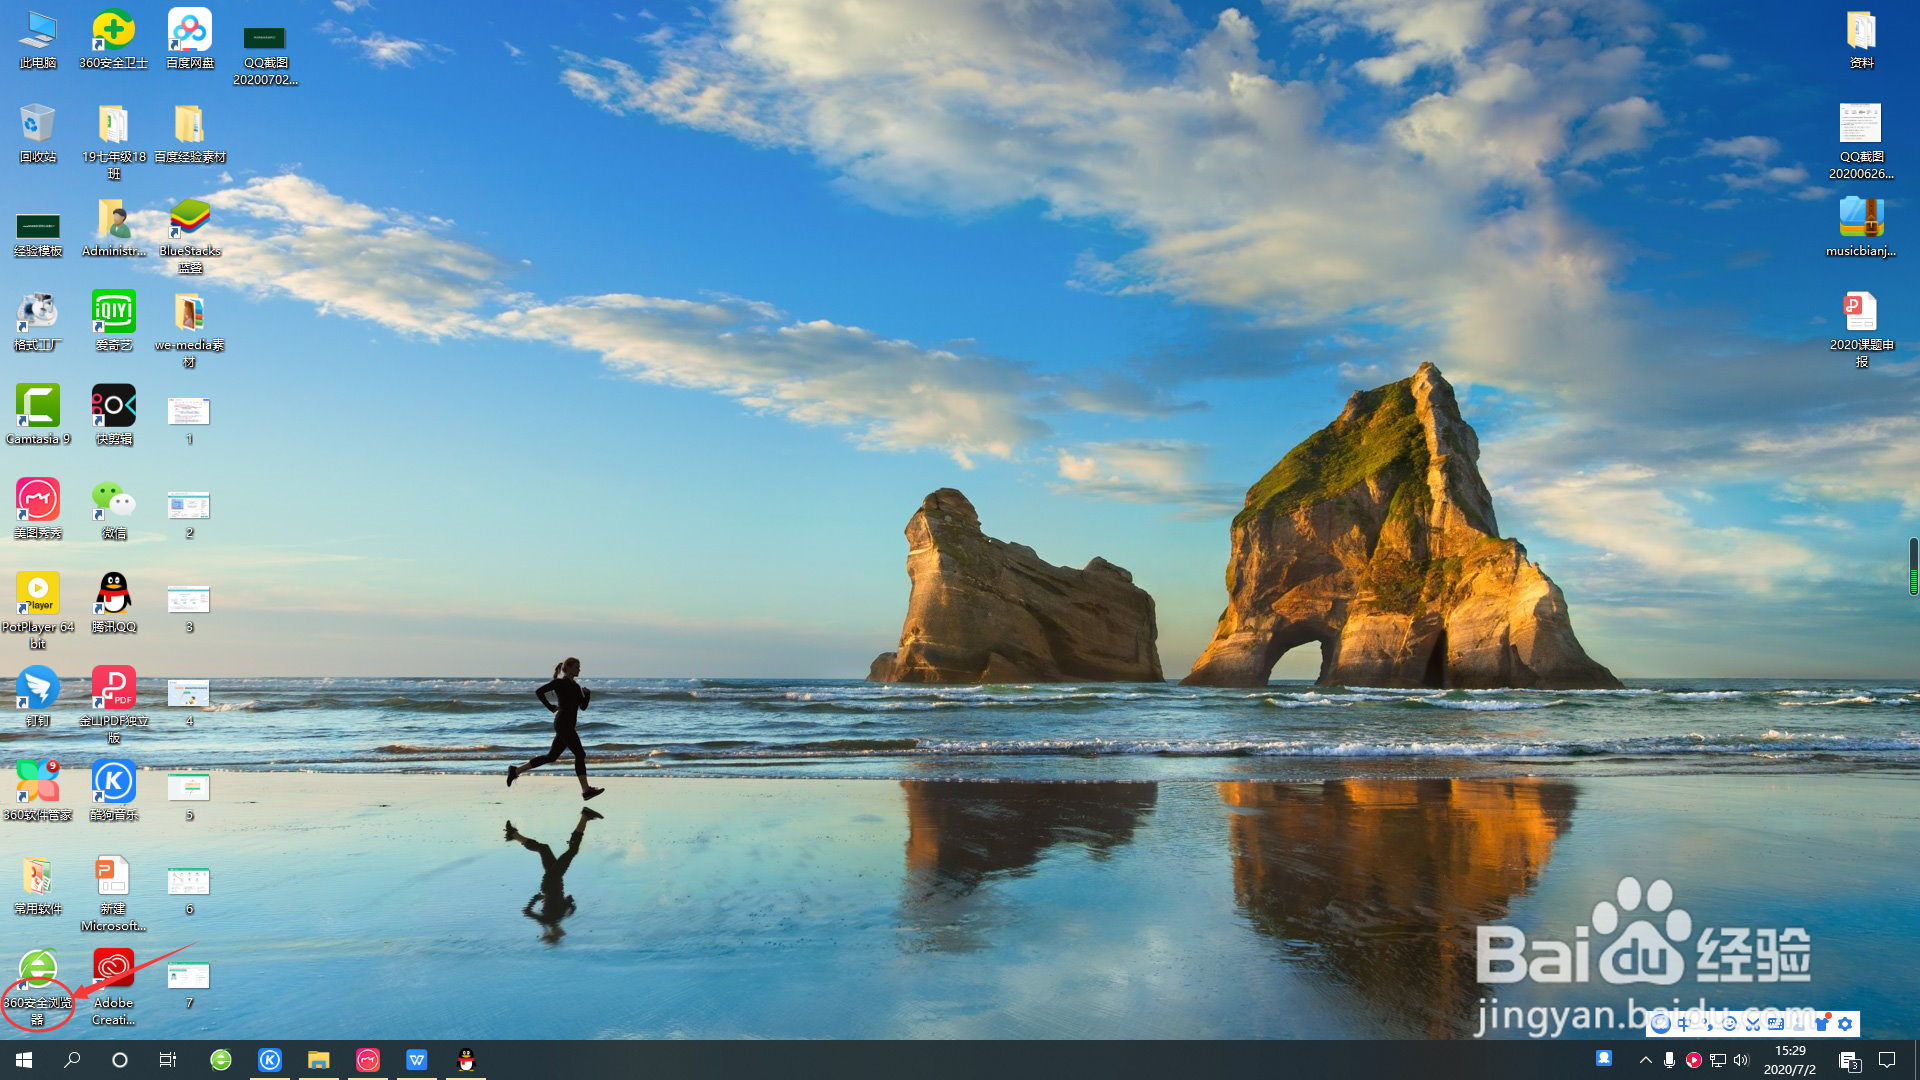
Task: Expand hidden system tray icons
Action: click(1646, 1060)
